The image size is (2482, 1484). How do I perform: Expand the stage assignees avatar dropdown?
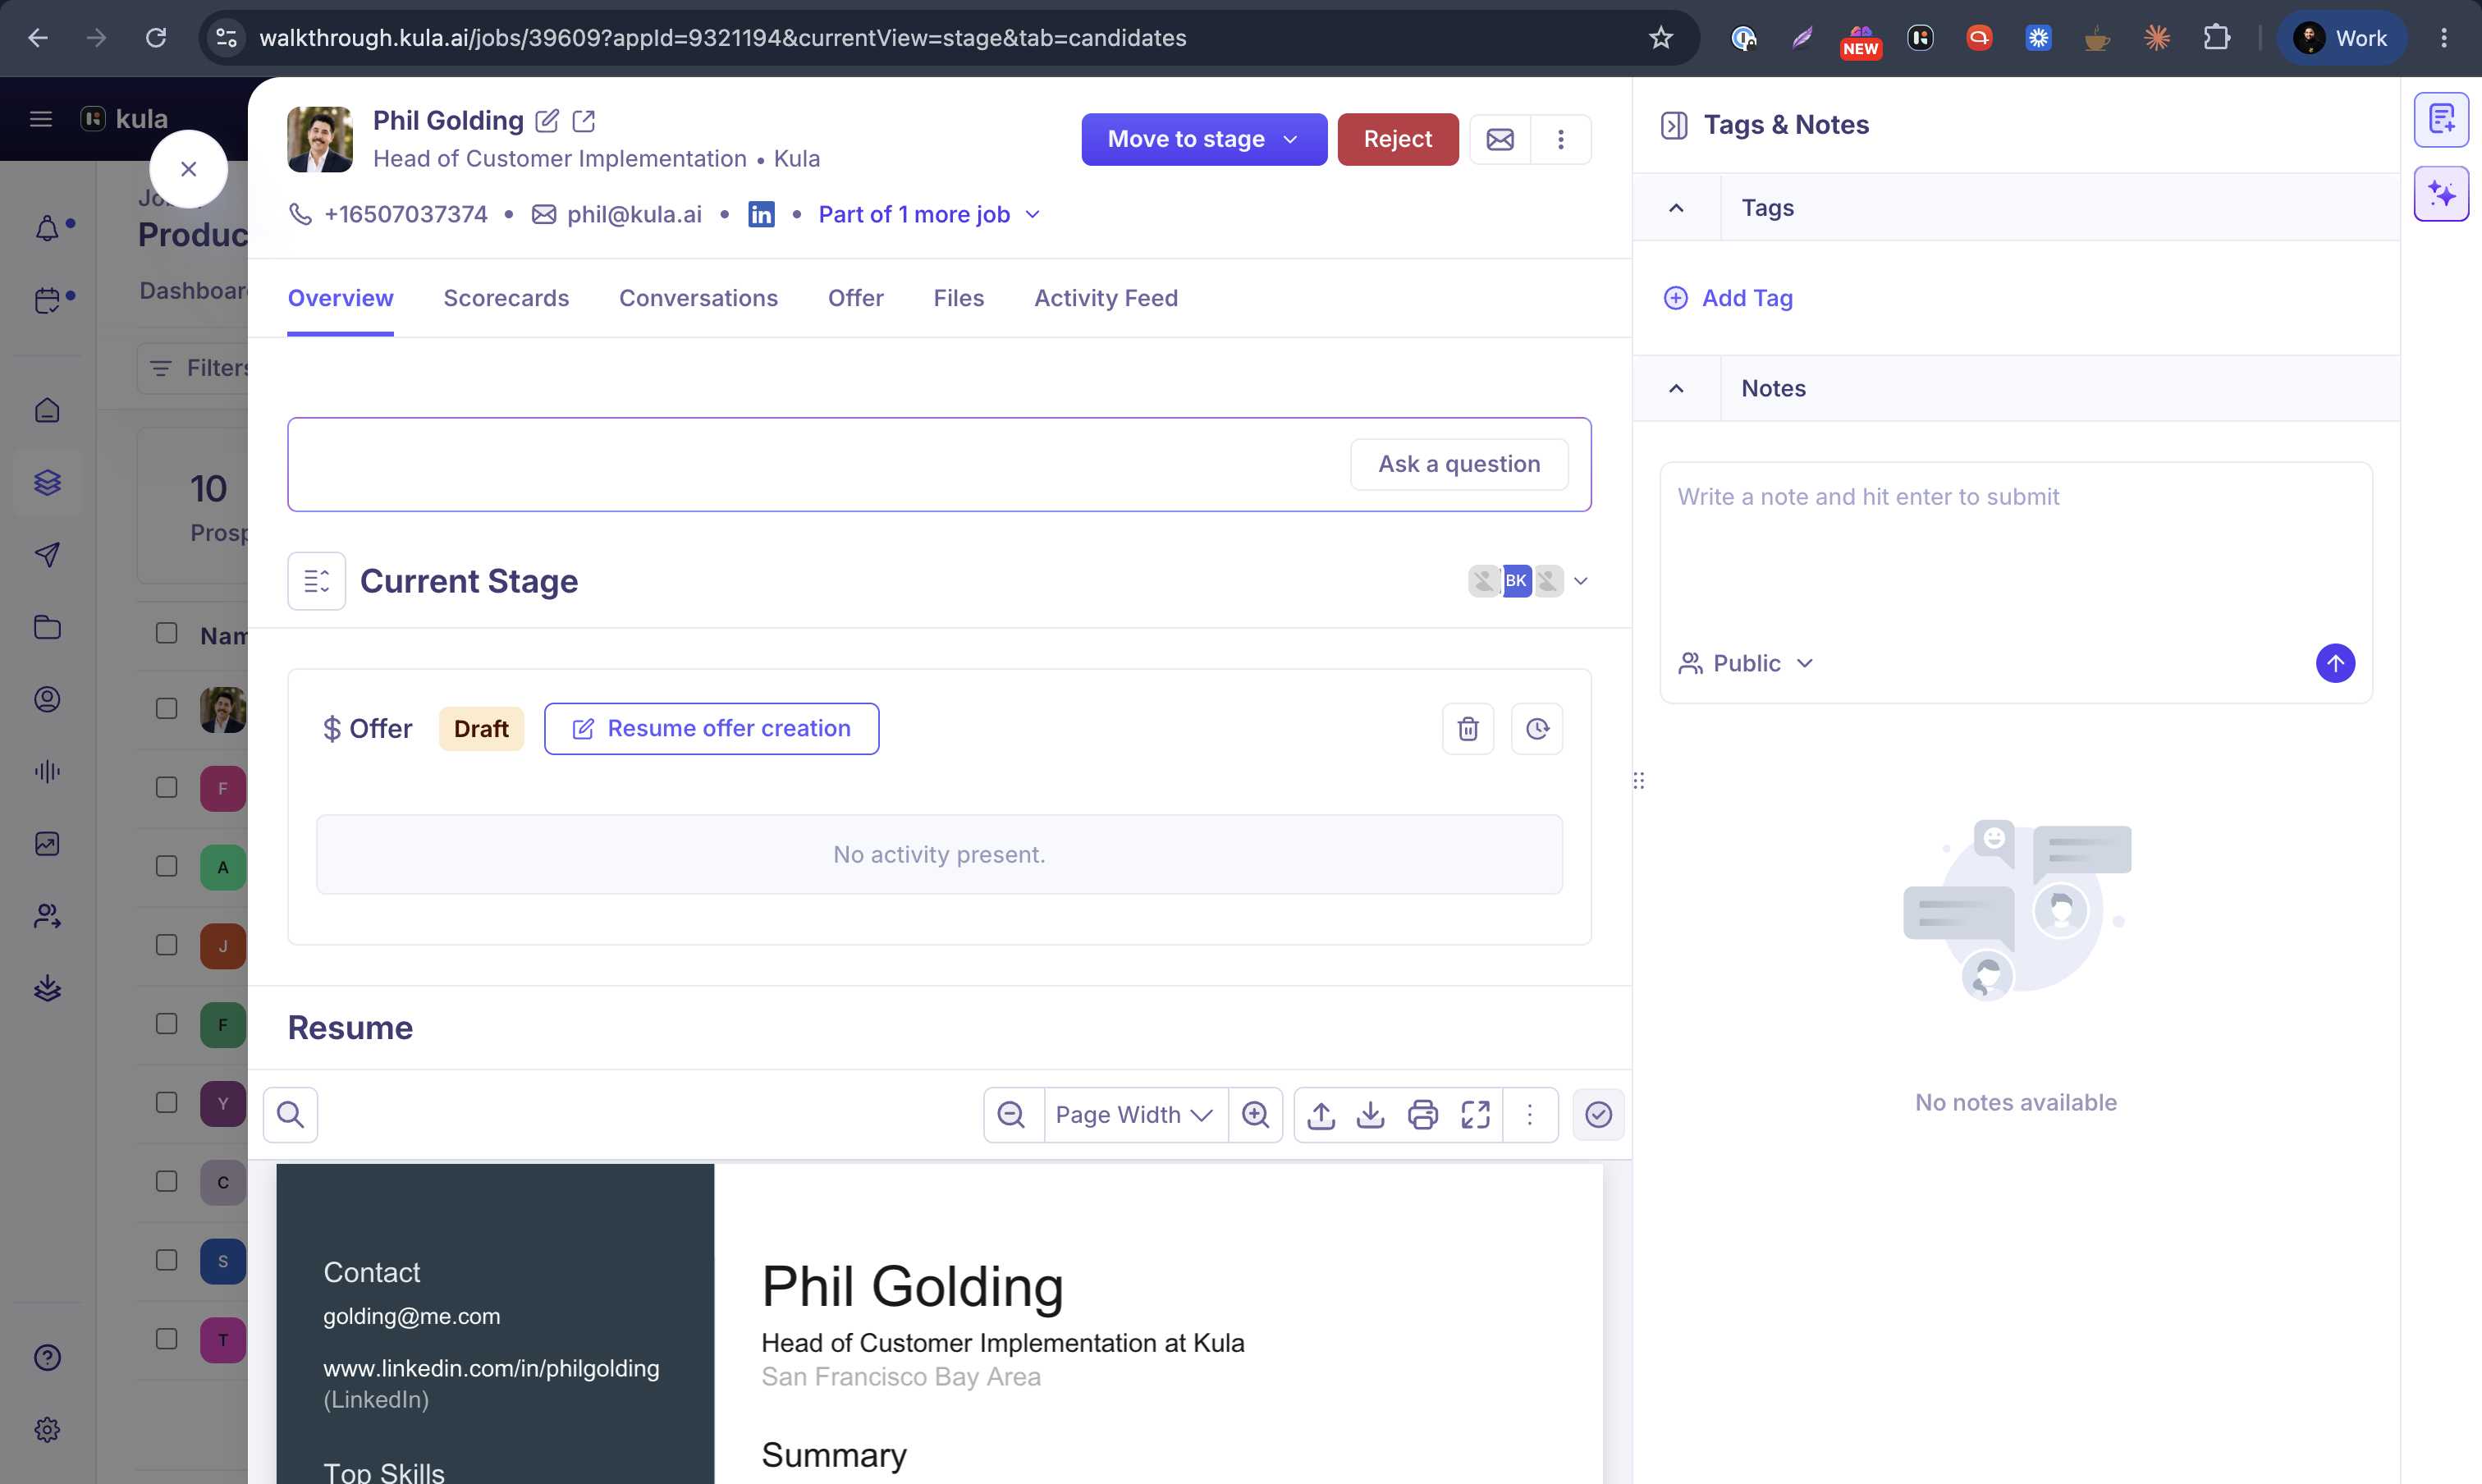(x=1580, y=581)
